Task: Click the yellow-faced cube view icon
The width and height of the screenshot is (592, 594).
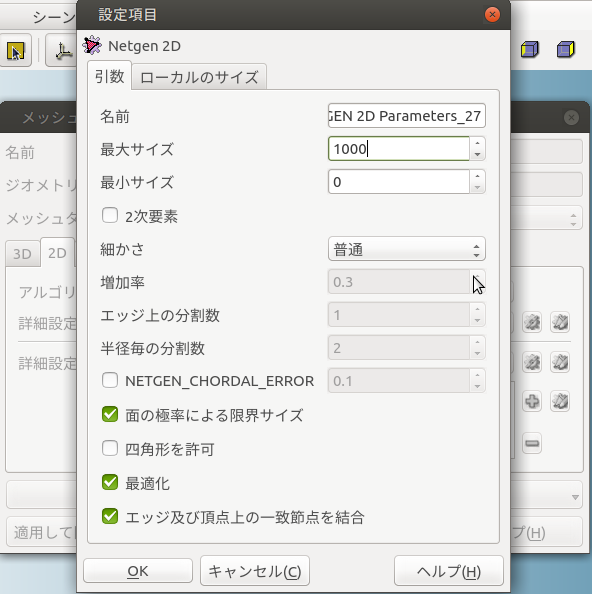Action: point(530,50)
